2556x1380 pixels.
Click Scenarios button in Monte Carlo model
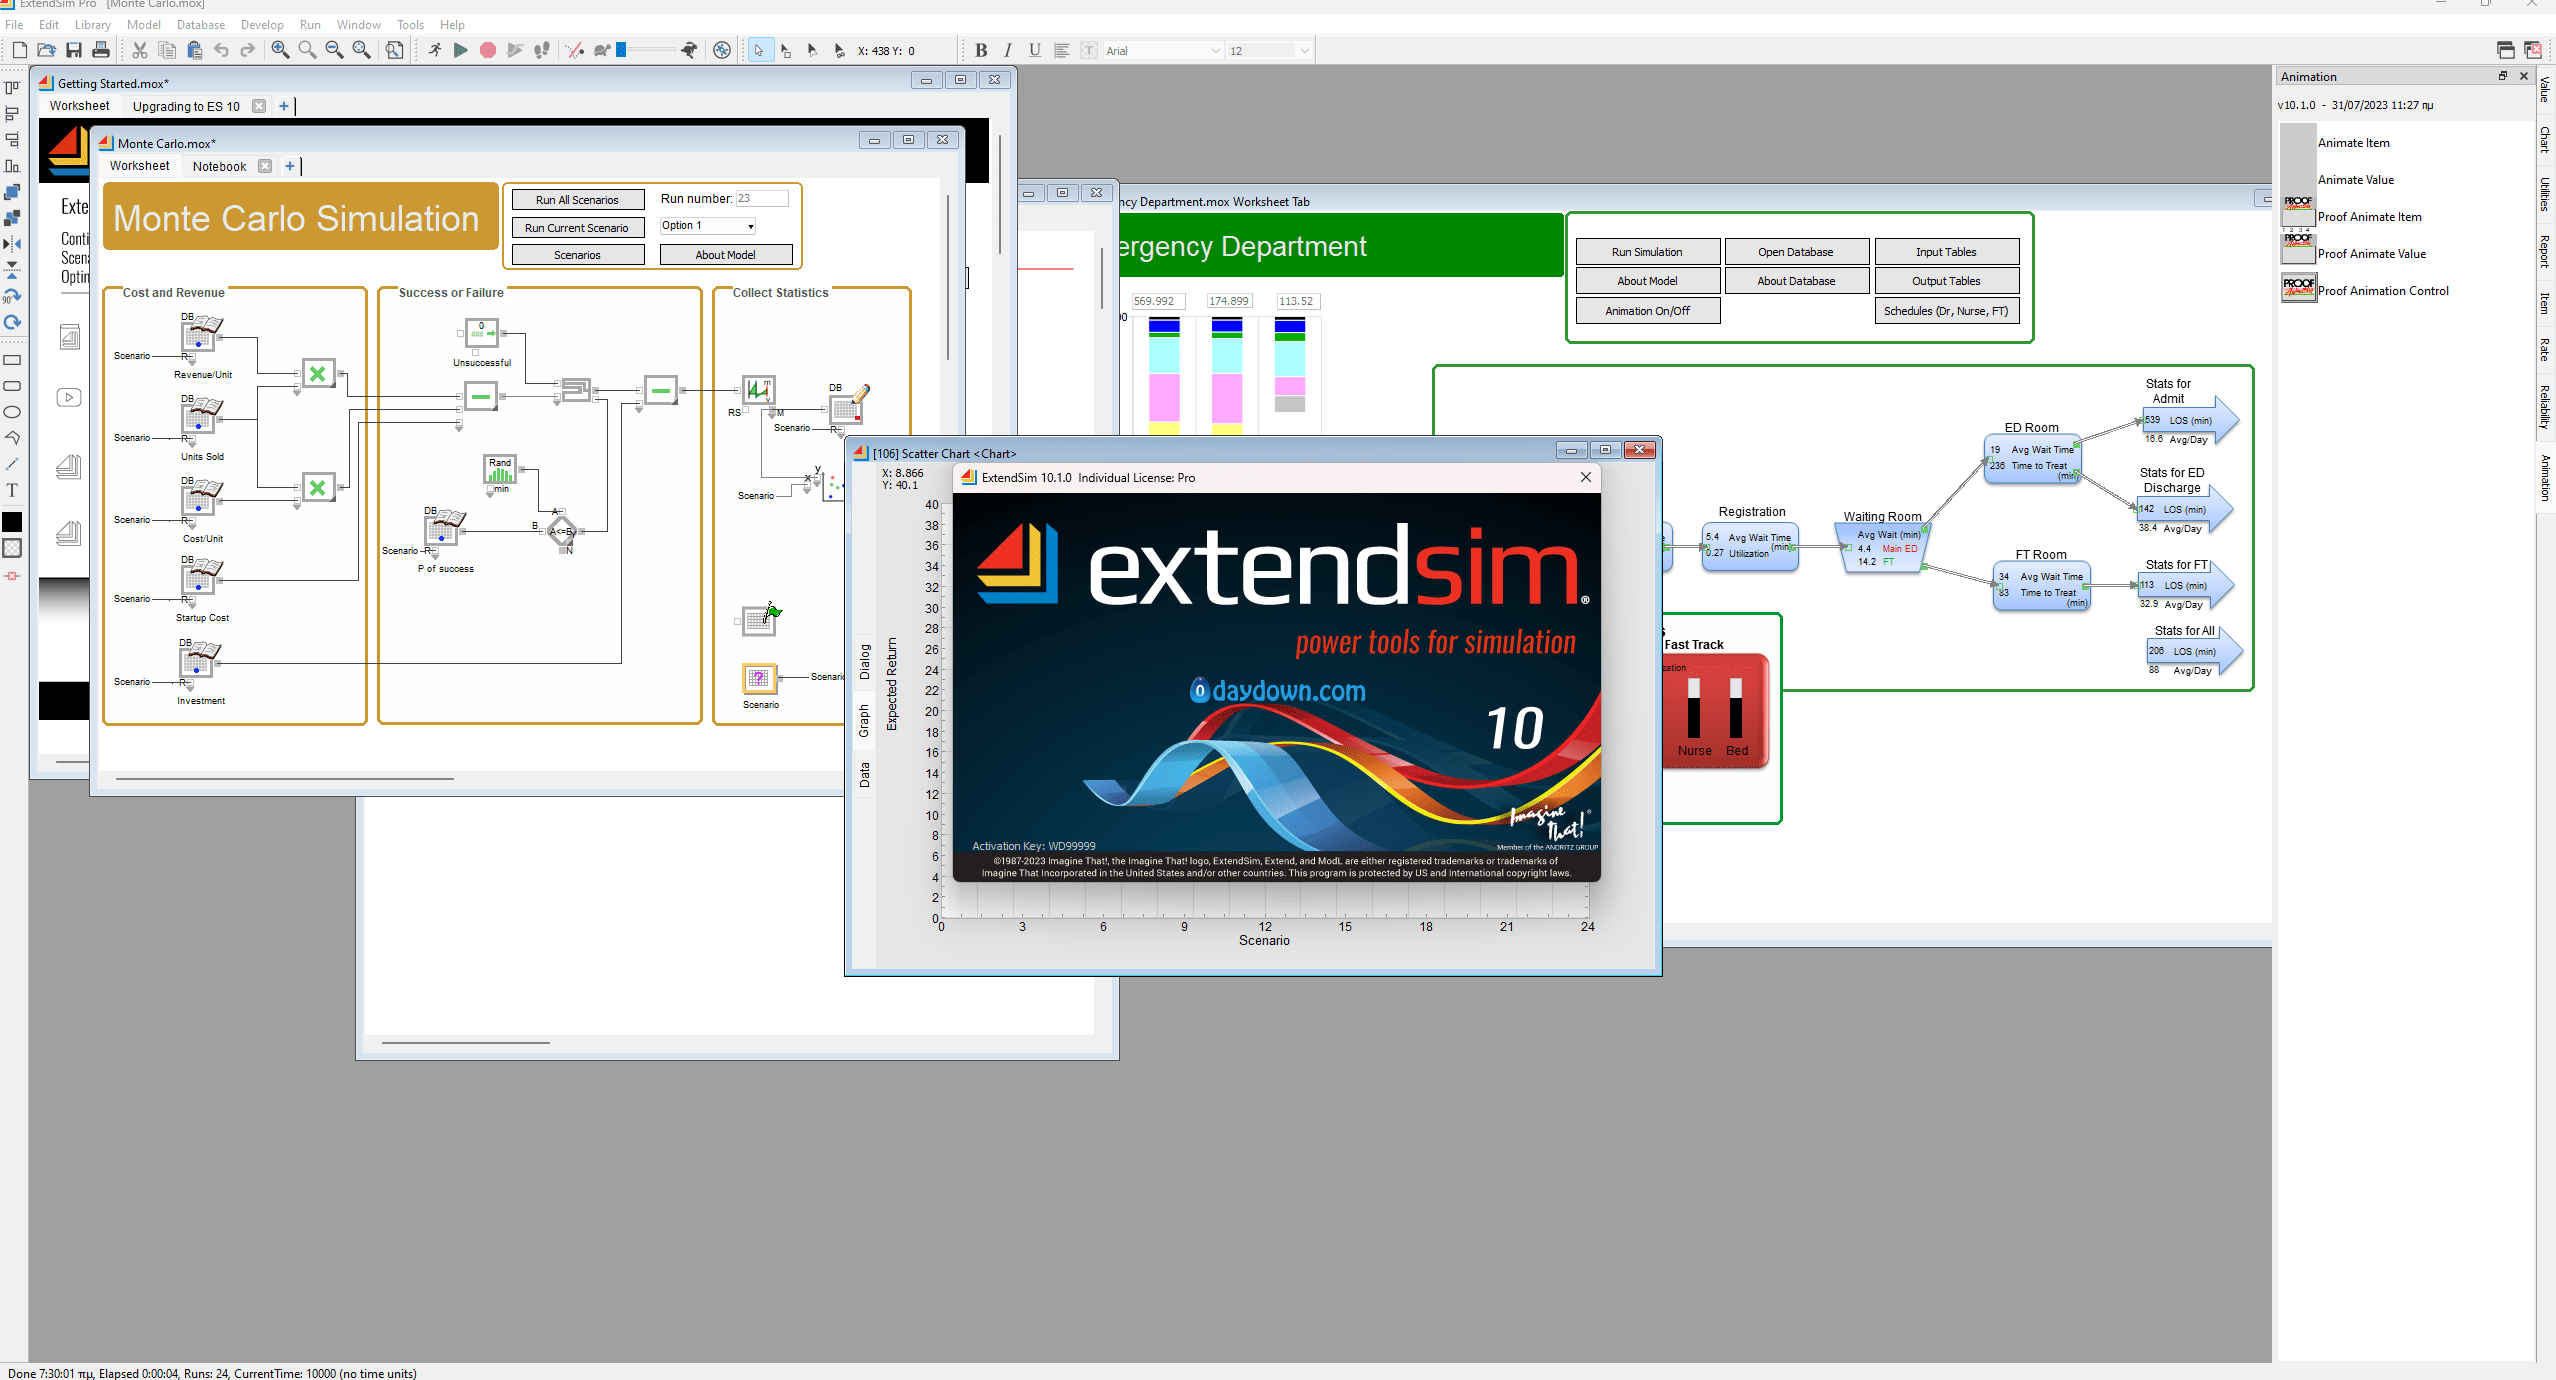click(577, 255)
